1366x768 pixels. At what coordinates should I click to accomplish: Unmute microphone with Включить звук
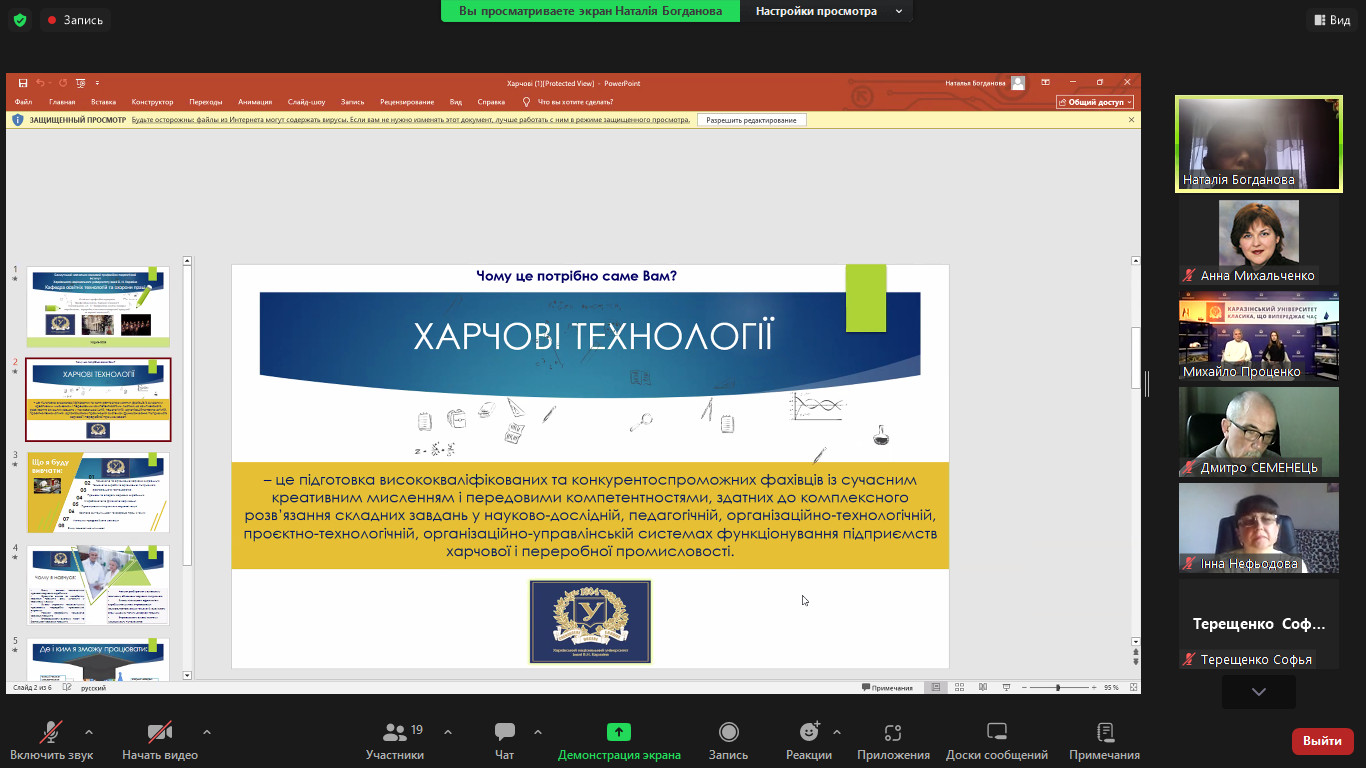pyautogui.click(x=50, y=733)
